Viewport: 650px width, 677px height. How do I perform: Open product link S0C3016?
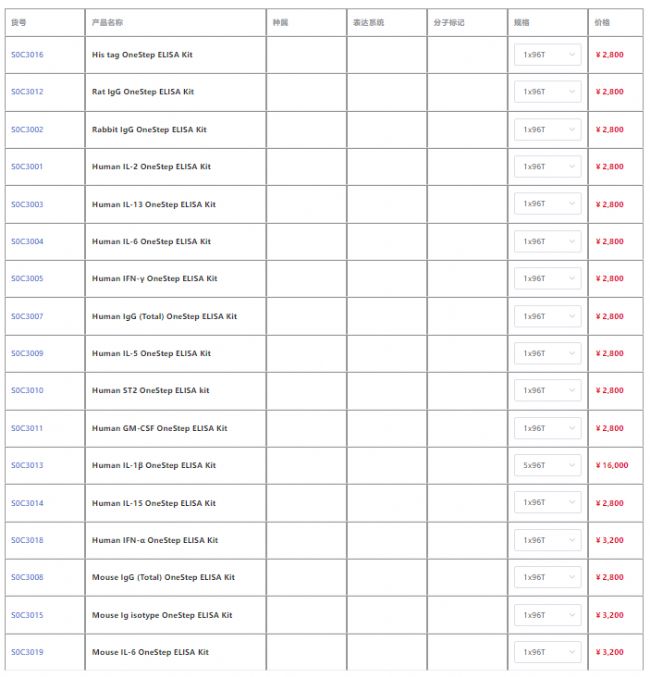[27, 55]
